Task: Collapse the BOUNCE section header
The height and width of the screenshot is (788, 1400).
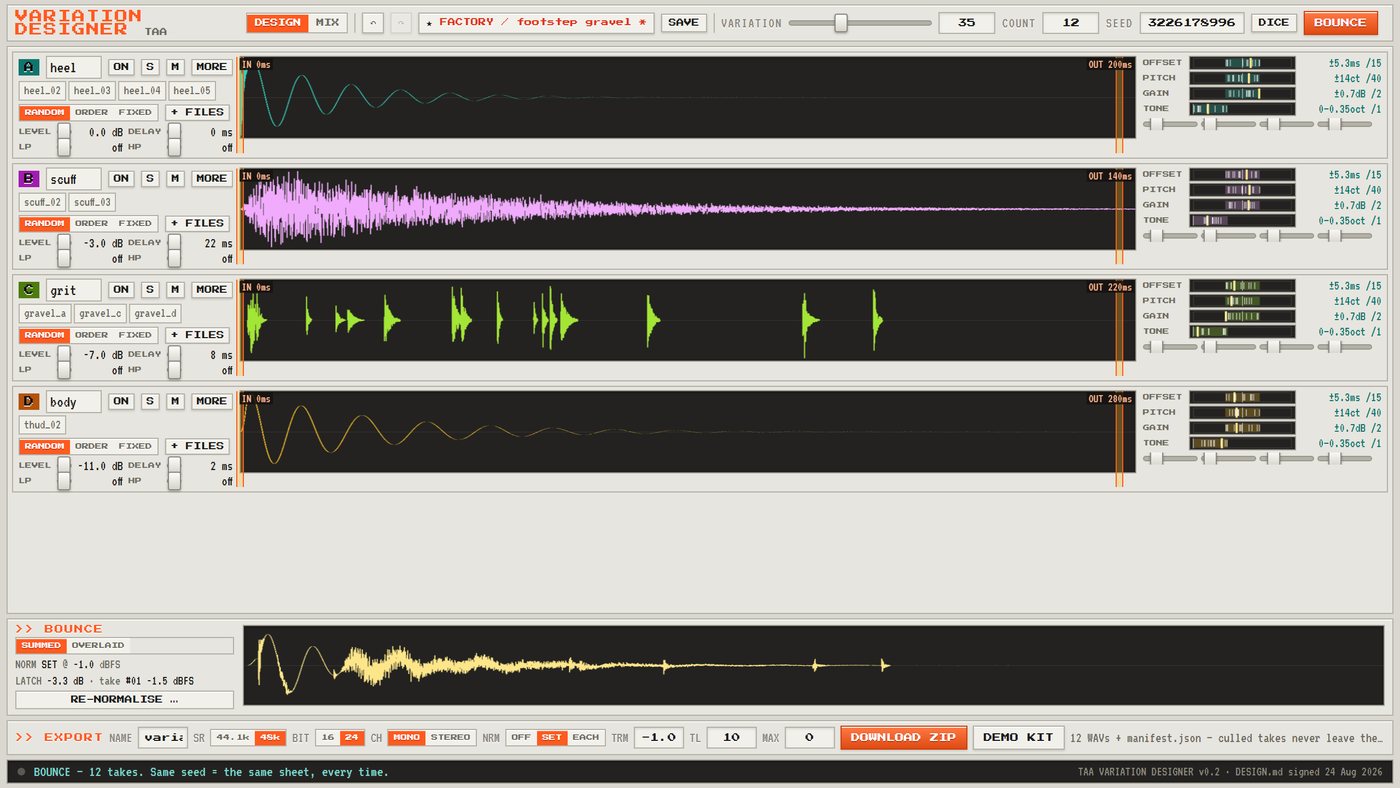Action: [x=59, y=629]
